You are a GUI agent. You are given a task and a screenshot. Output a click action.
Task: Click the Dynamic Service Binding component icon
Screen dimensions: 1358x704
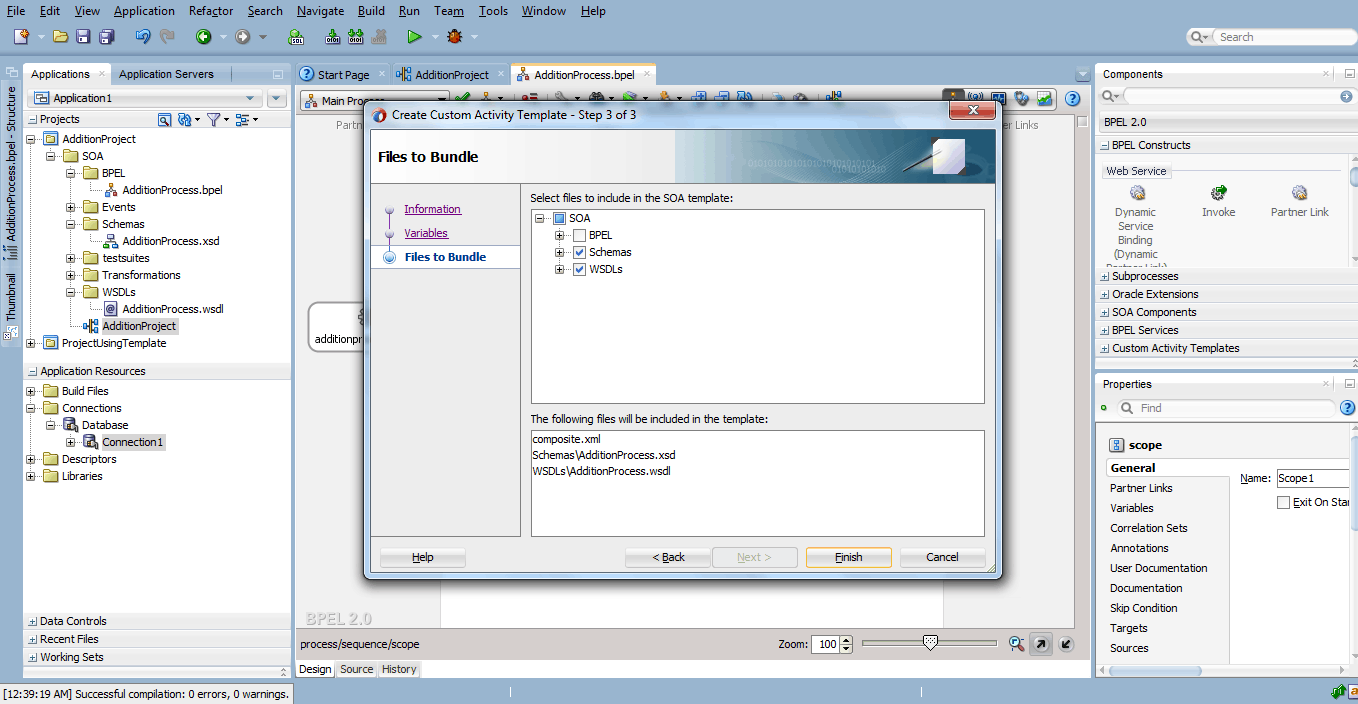coord(1136,193)
